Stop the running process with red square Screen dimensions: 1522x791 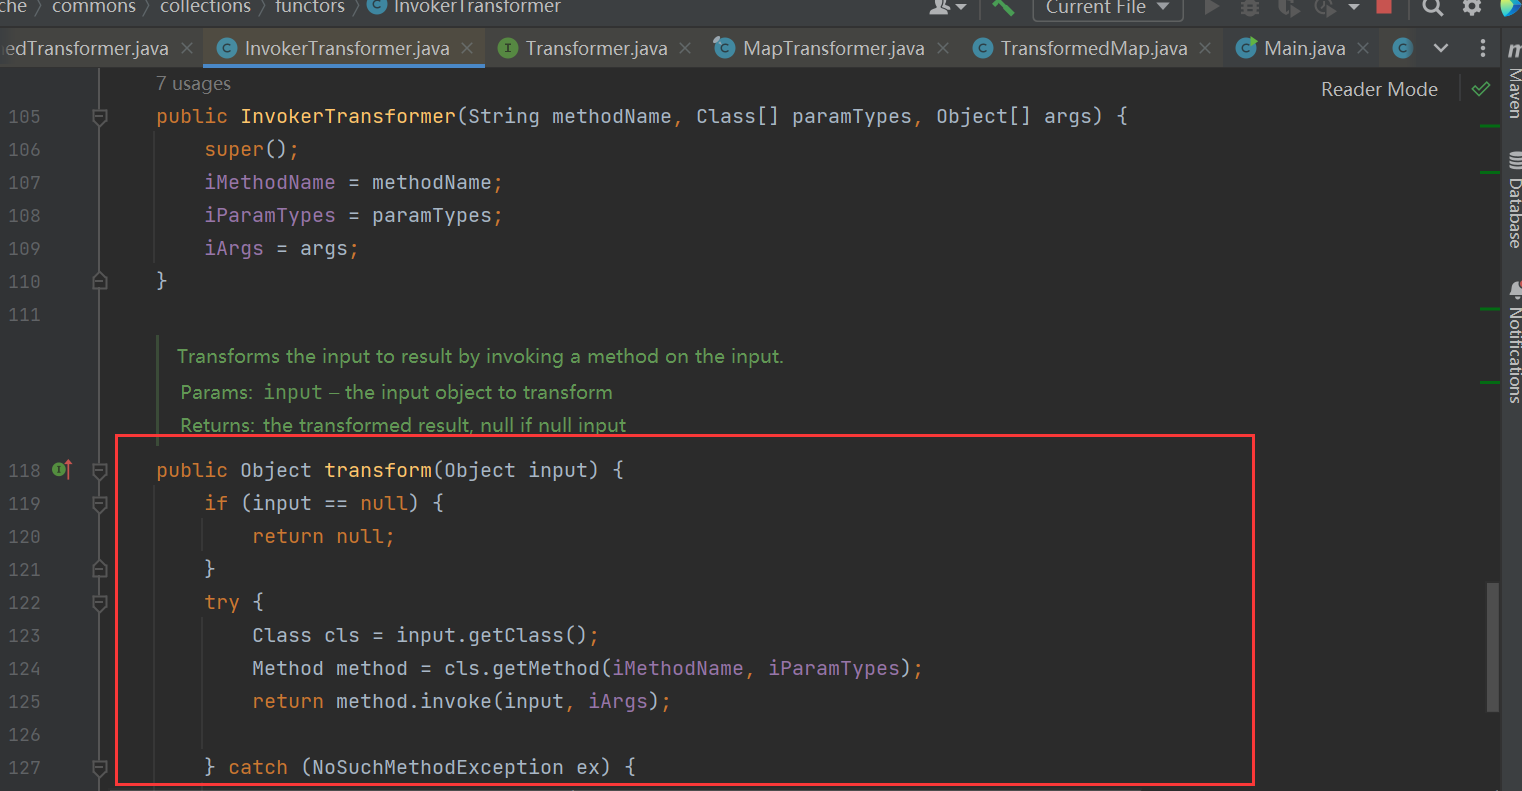click(1386, 8)
